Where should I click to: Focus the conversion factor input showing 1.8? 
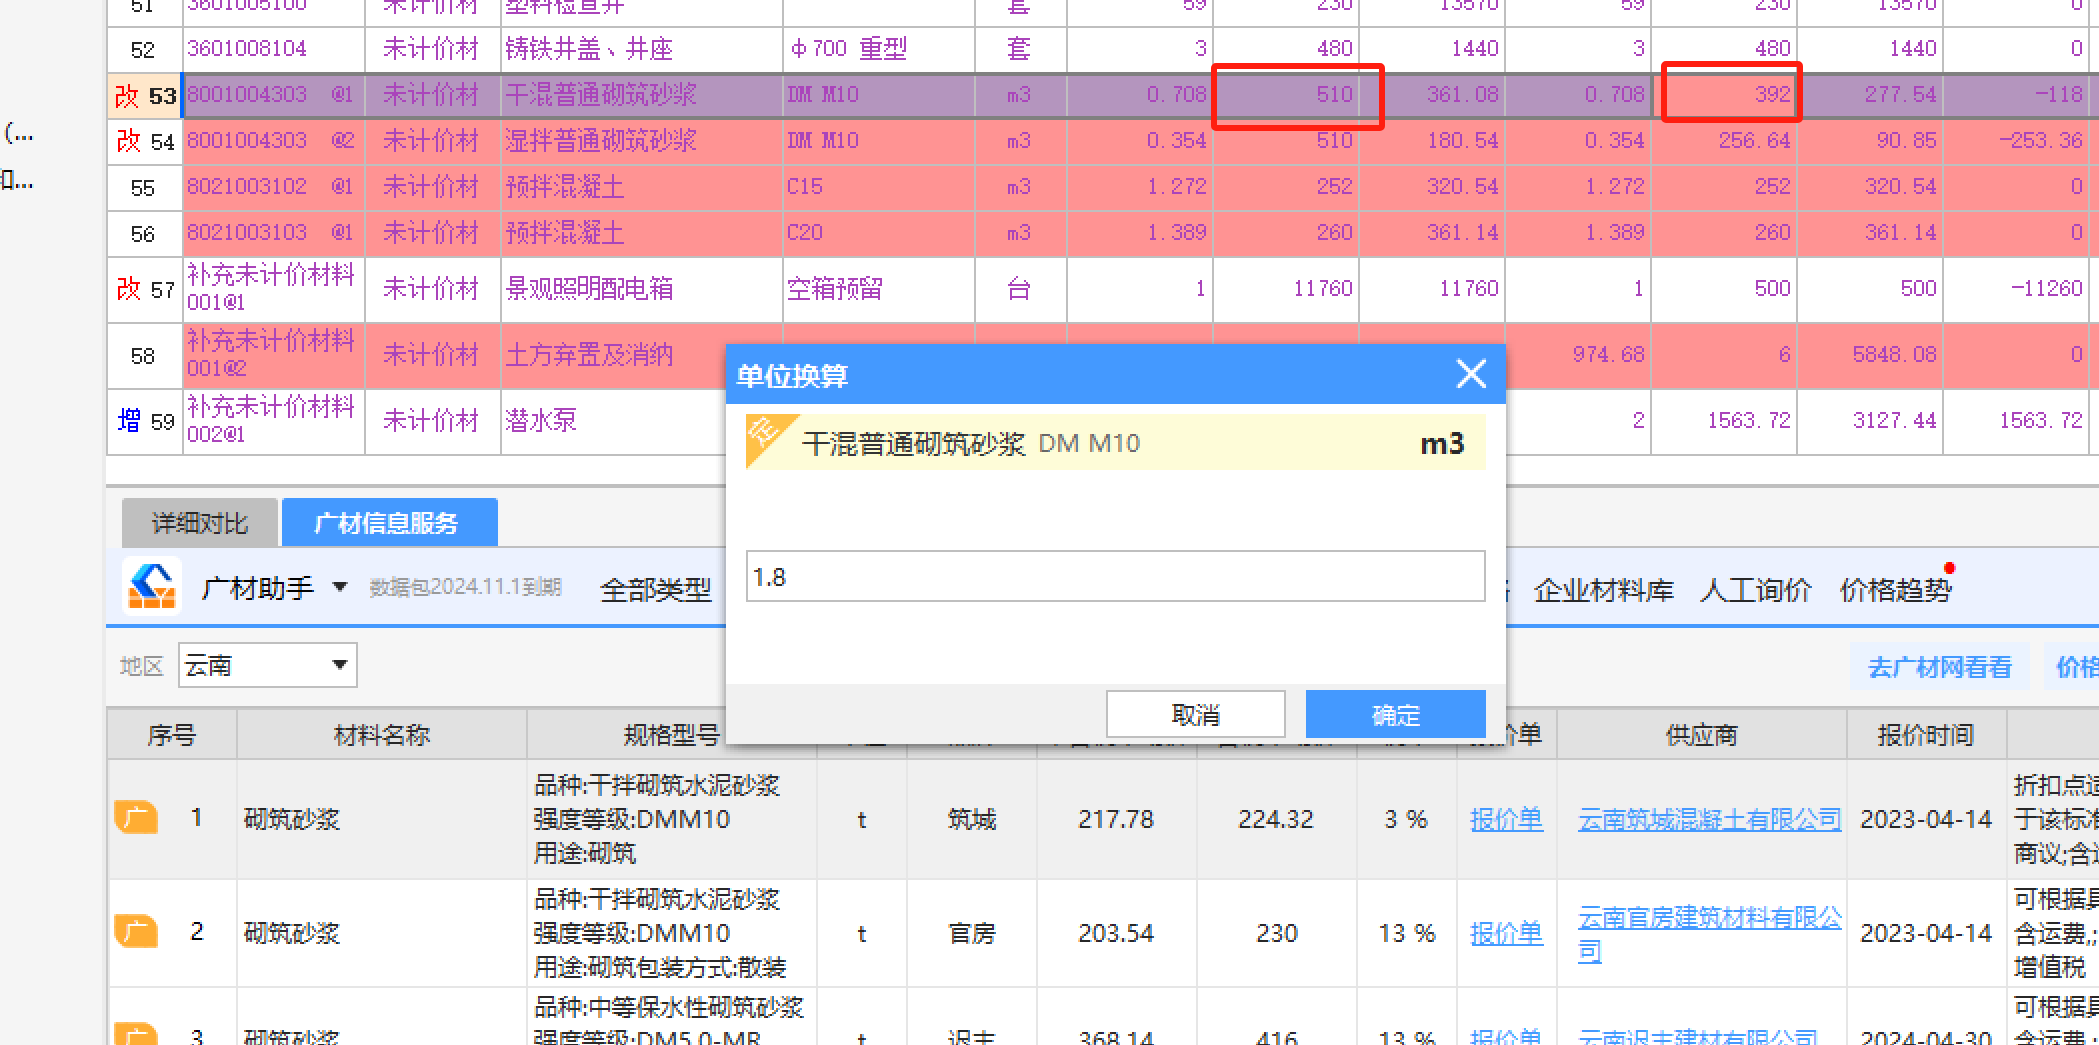pyautogui.click(x=1115, y=577)
